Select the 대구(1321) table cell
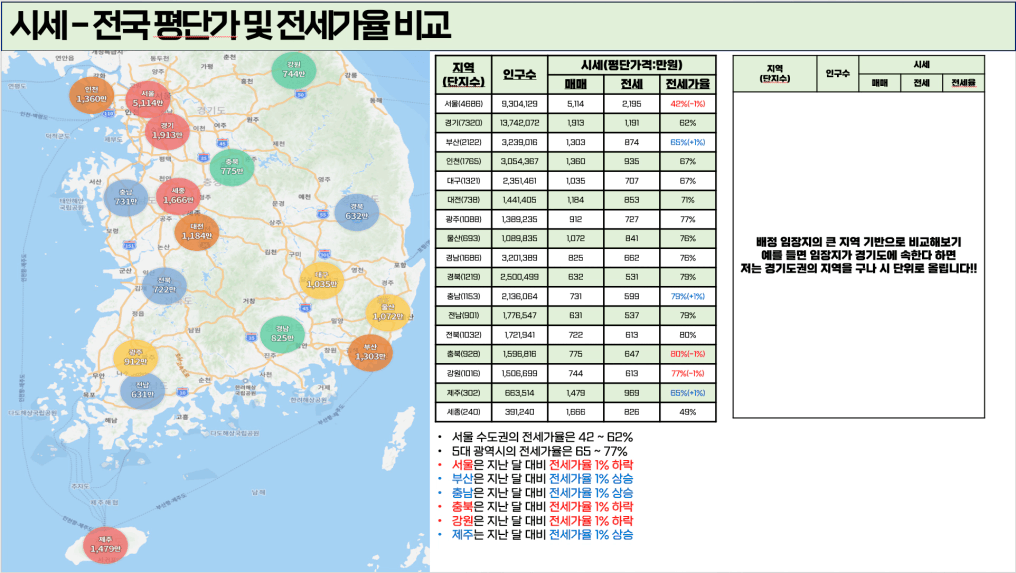This screenshot has height=573, width=1016. point(463,181)
